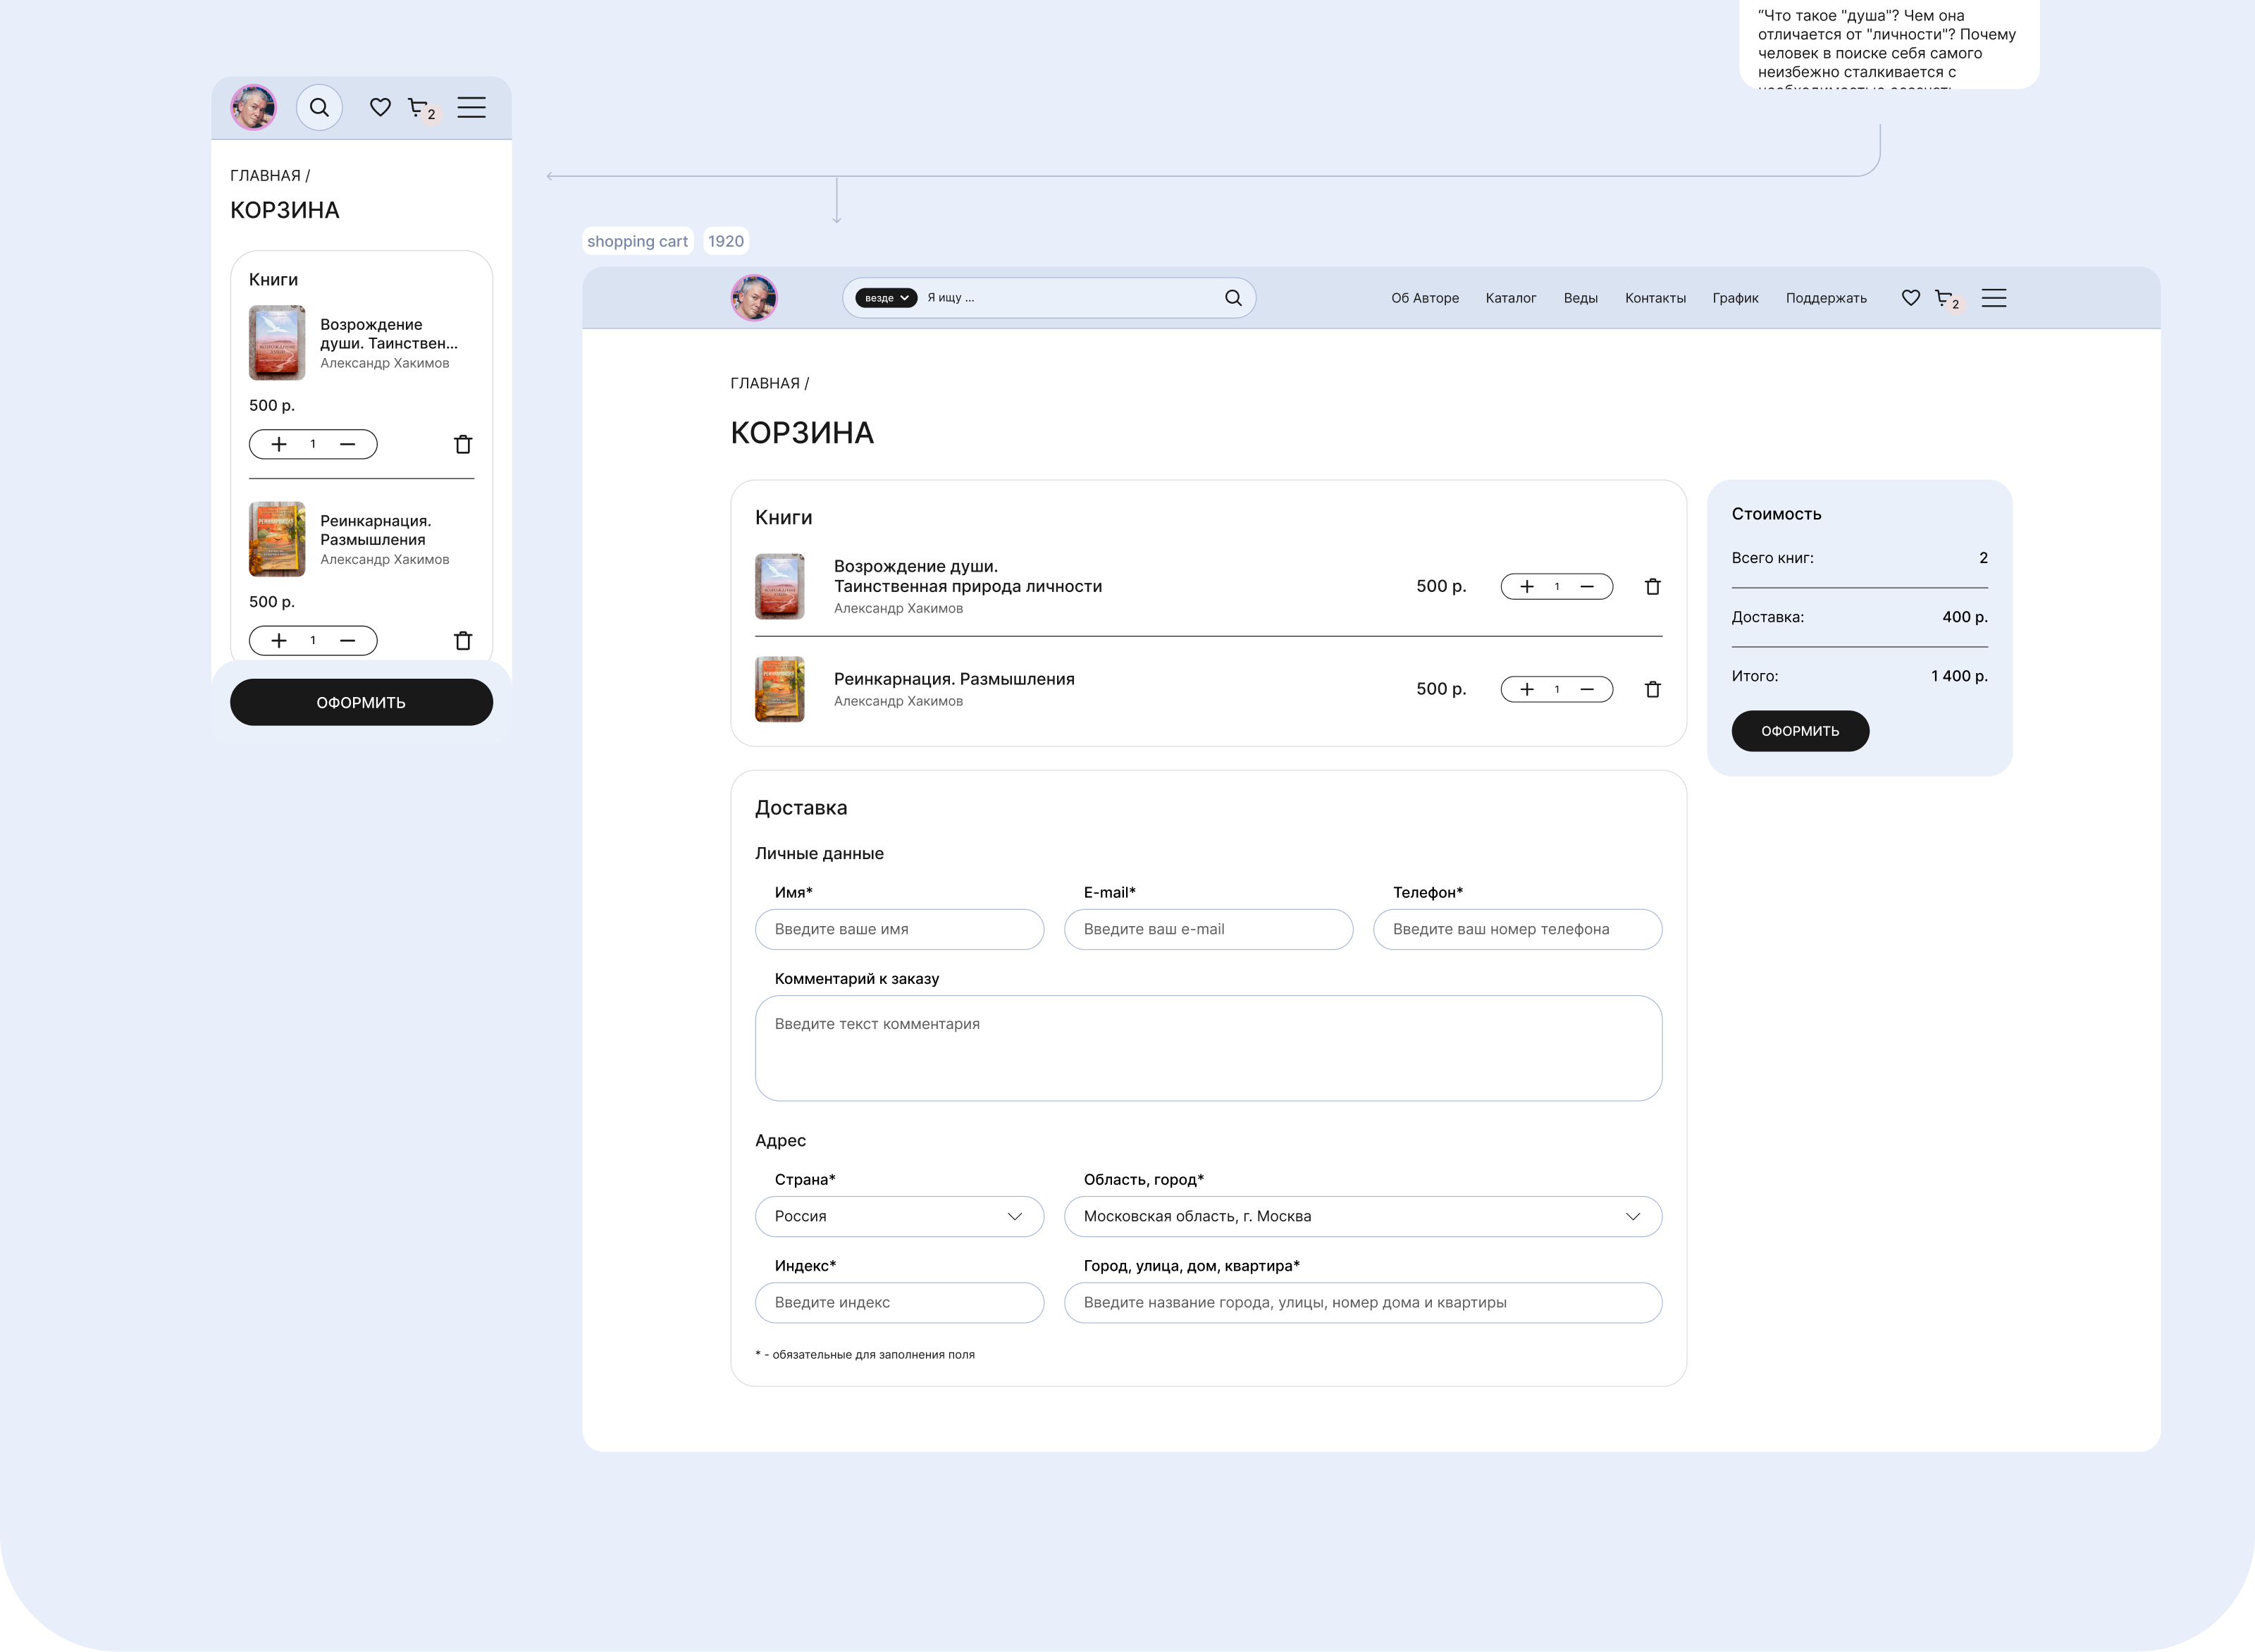This screenshot has width=2255, height=1652.
Task: Open the ГЛАВНАЯ breadcrumb in mobile view
Action: pos(265,175)
